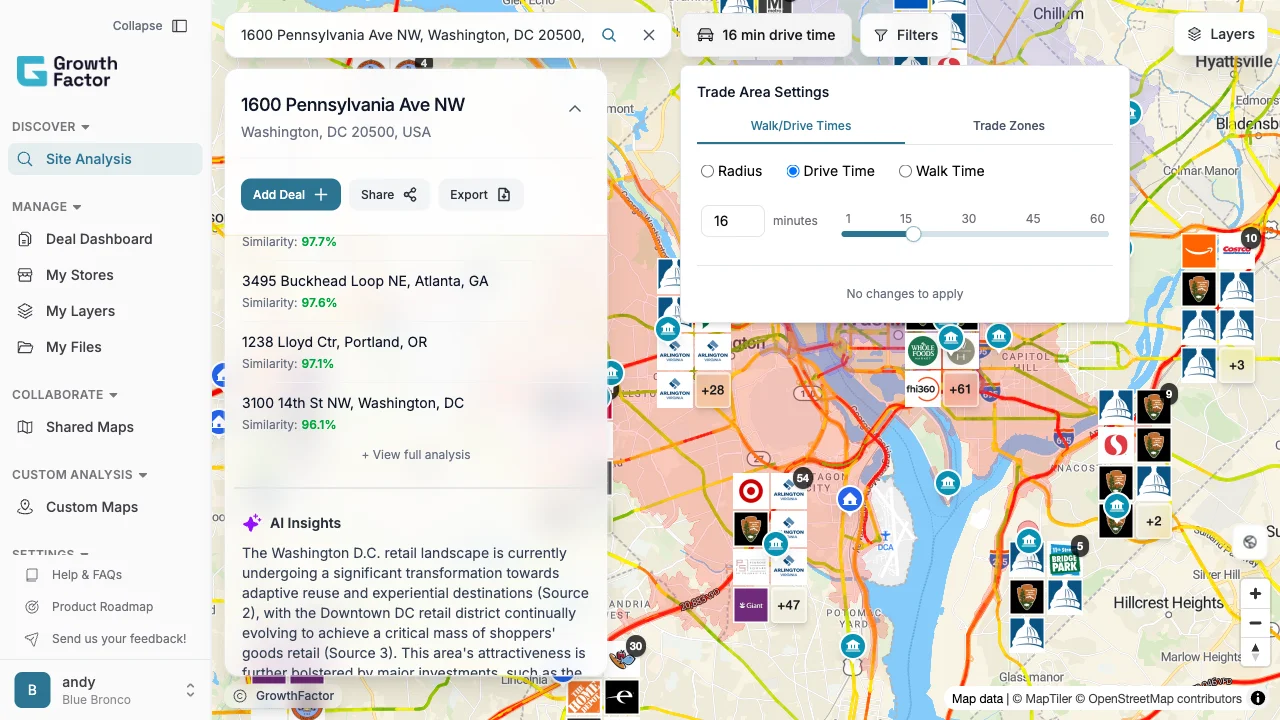This screenshot has height=720, width=1280.
Task: Switch trade area to Walk Time
Action: (905, 171)
